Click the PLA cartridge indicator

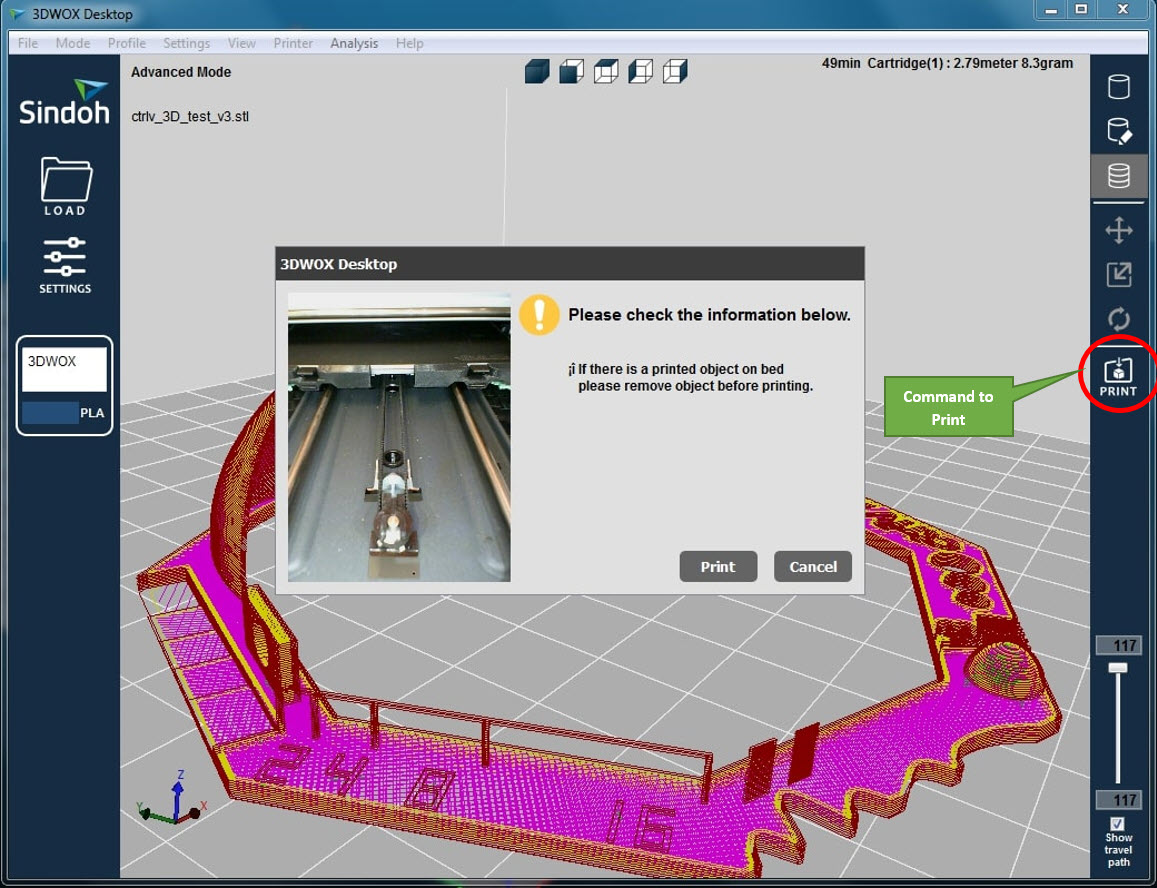(65, 413)
